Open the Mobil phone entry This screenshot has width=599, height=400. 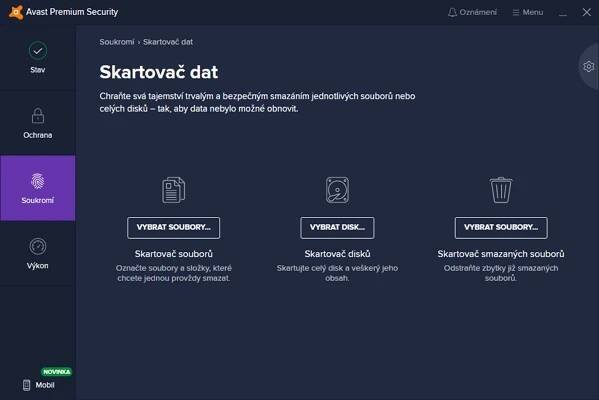[x=38, y=385]
